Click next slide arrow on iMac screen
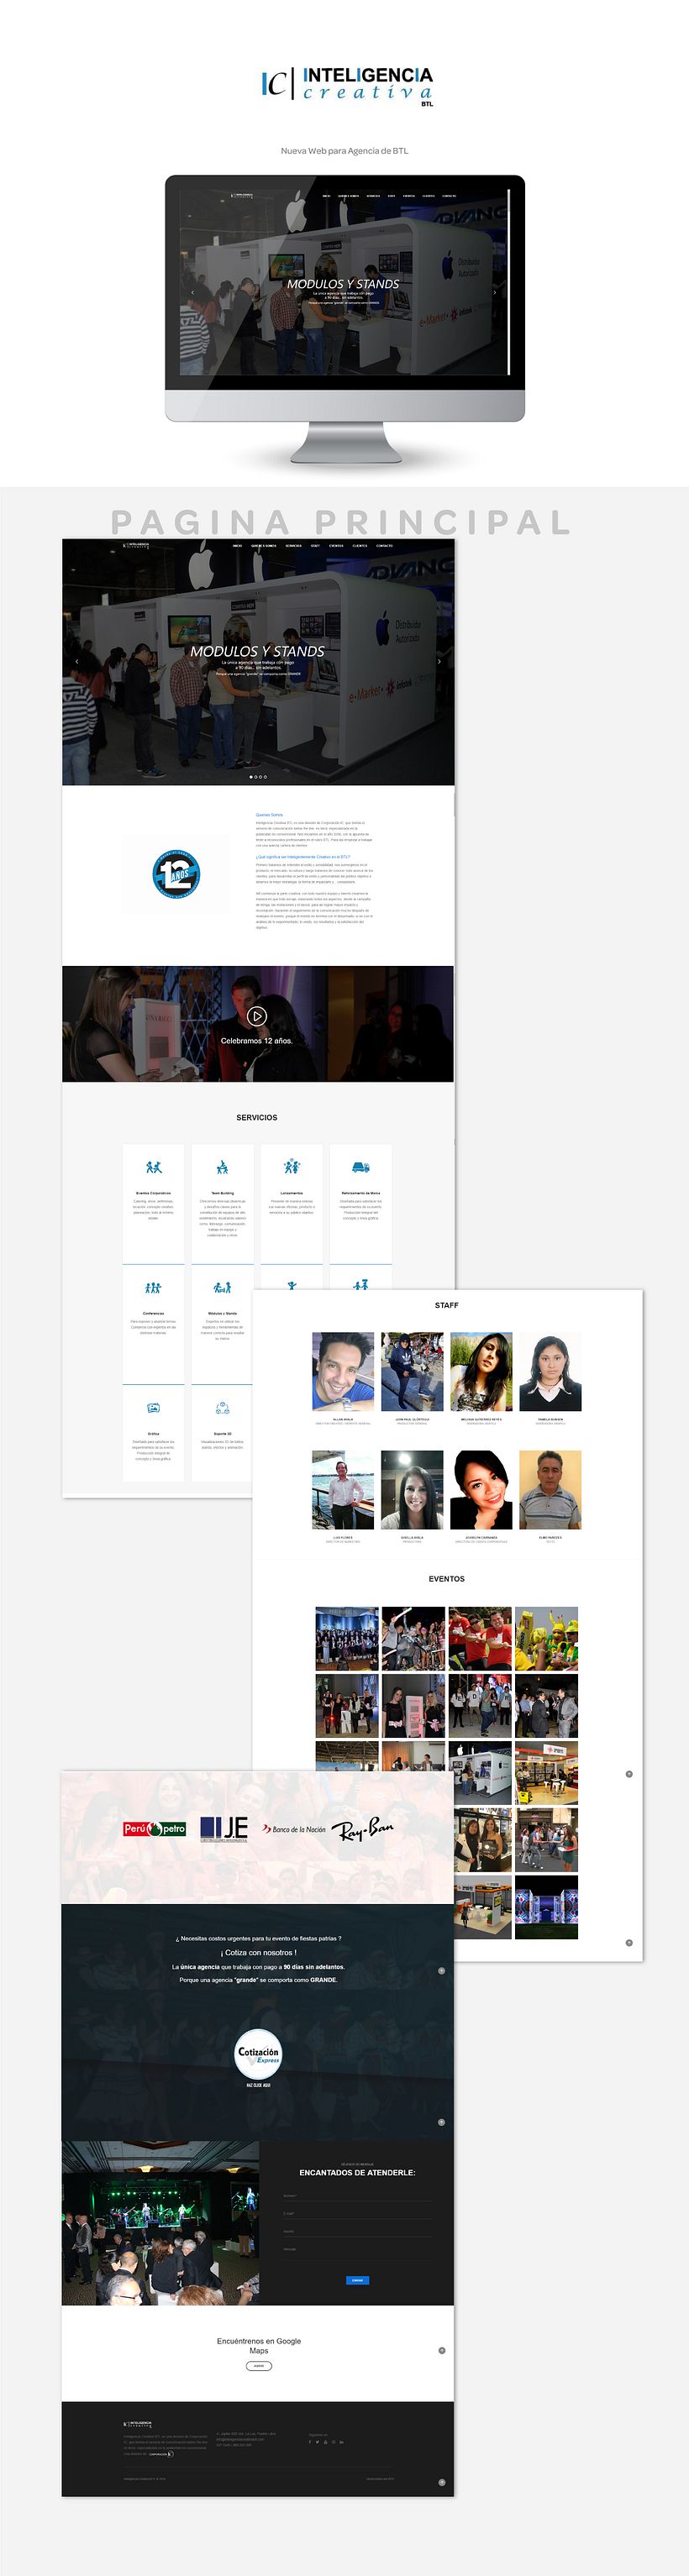689x2576 pixels. point(495,293)
